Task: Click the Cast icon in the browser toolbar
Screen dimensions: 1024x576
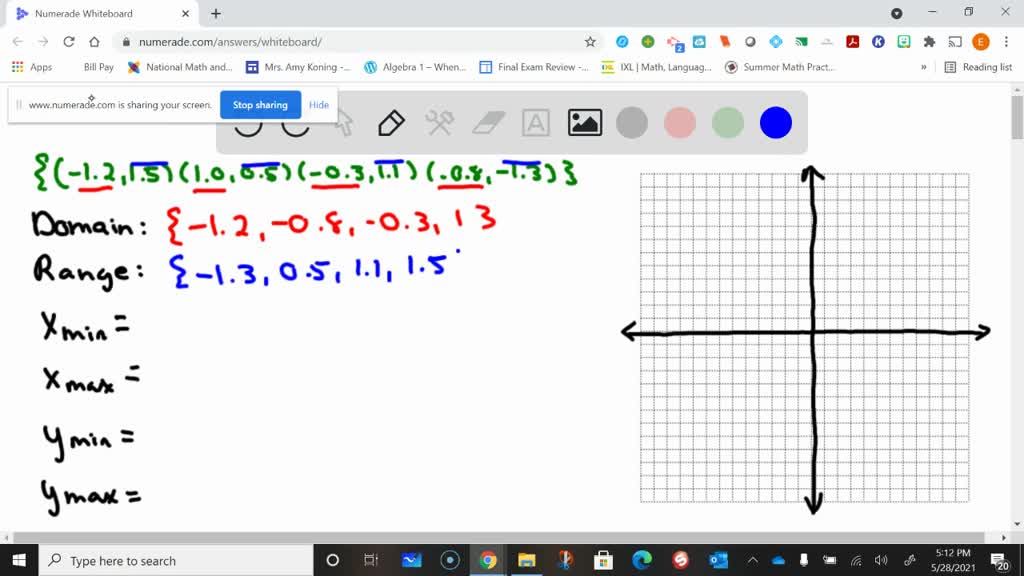Action: (955, 42)
